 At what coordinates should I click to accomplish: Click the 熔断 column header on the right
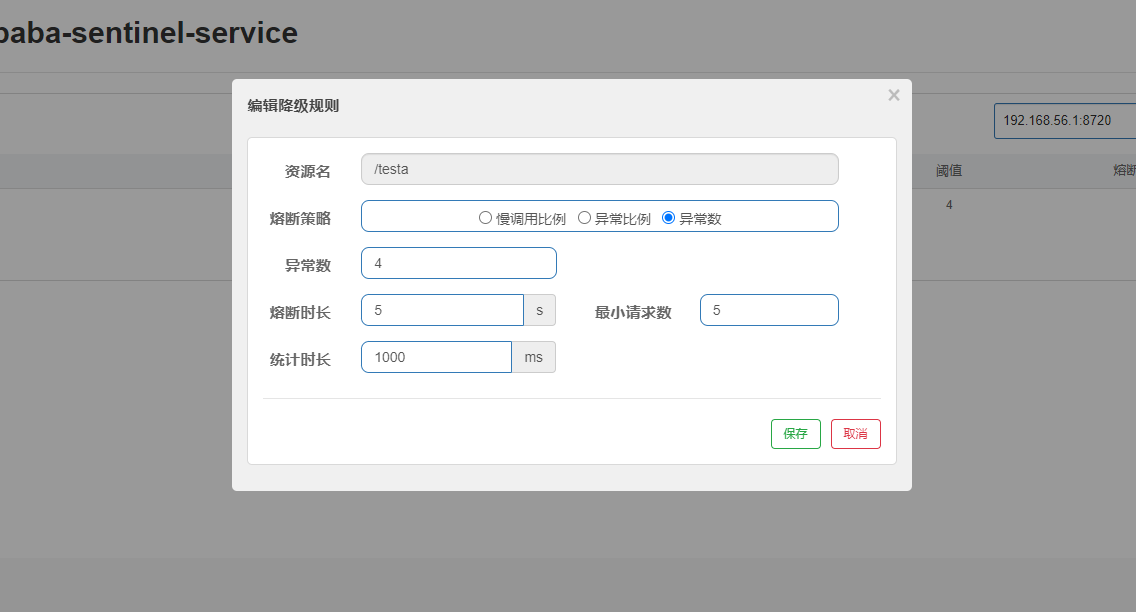(x=1128, y=170)
